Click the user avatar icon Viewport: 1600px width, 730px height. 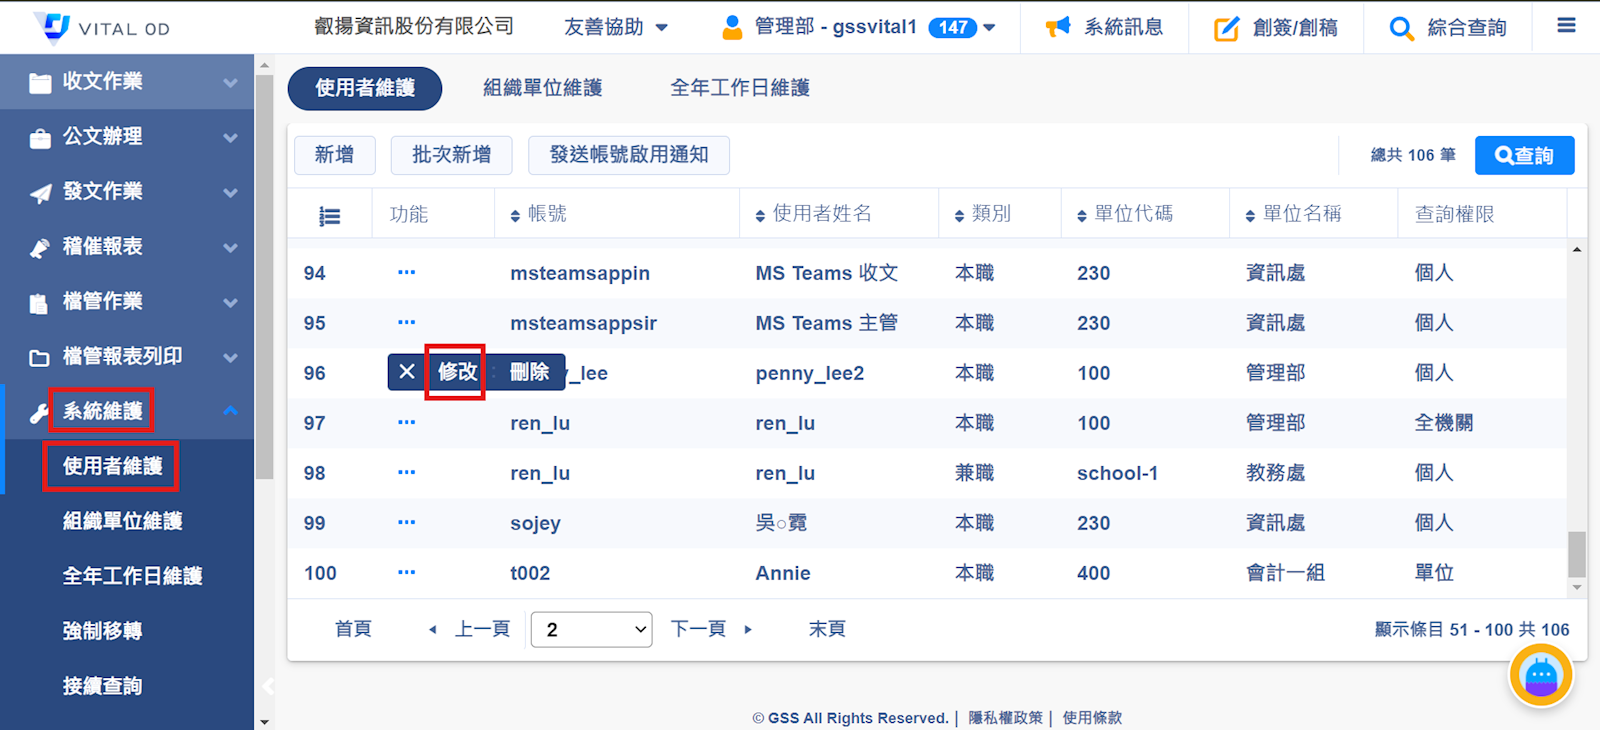point(732,27)
